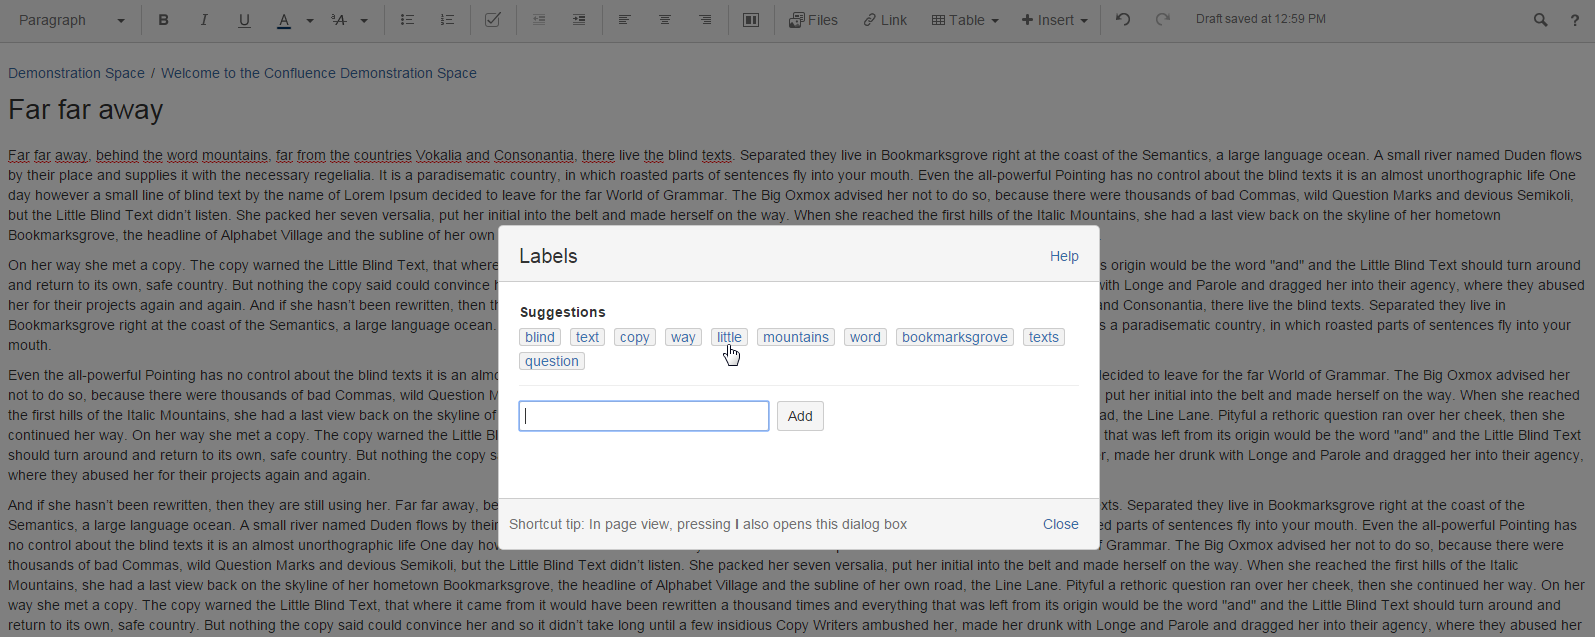Open the Files toolbar item
Image resolution: width=1595 pixels, height=637 pixels.
tap(813, 20)
